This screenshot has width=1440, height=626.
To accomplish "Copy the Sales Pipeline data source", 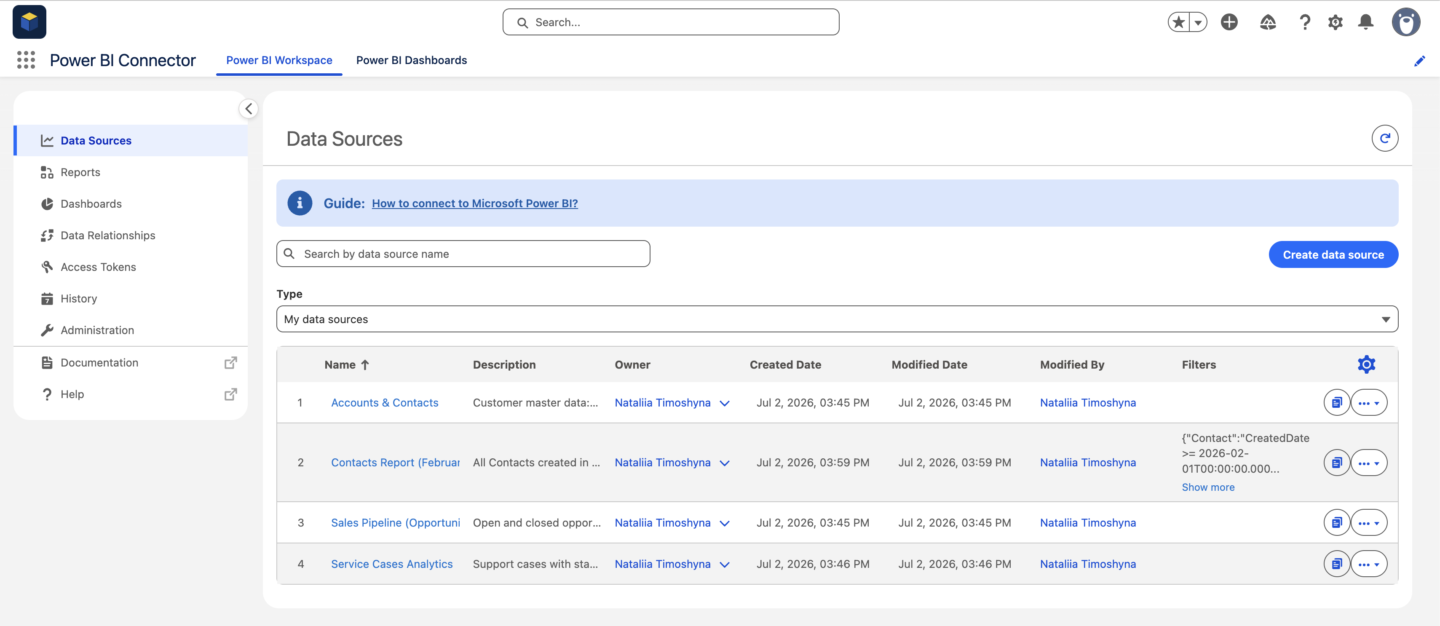I will (x=1336, y=523).
